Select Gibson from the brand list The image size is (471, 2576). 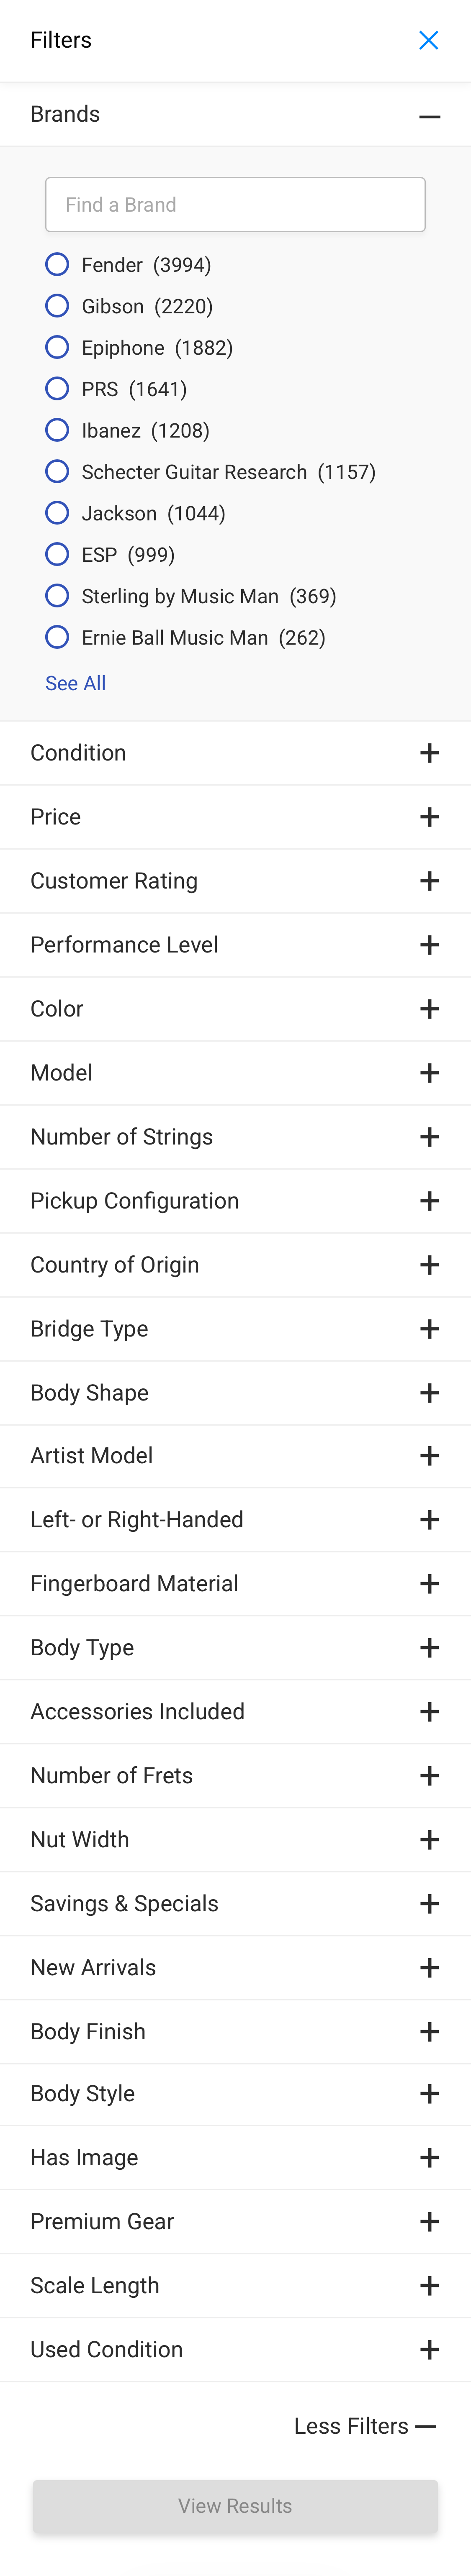pyautogui.click(x=56, y=306)
